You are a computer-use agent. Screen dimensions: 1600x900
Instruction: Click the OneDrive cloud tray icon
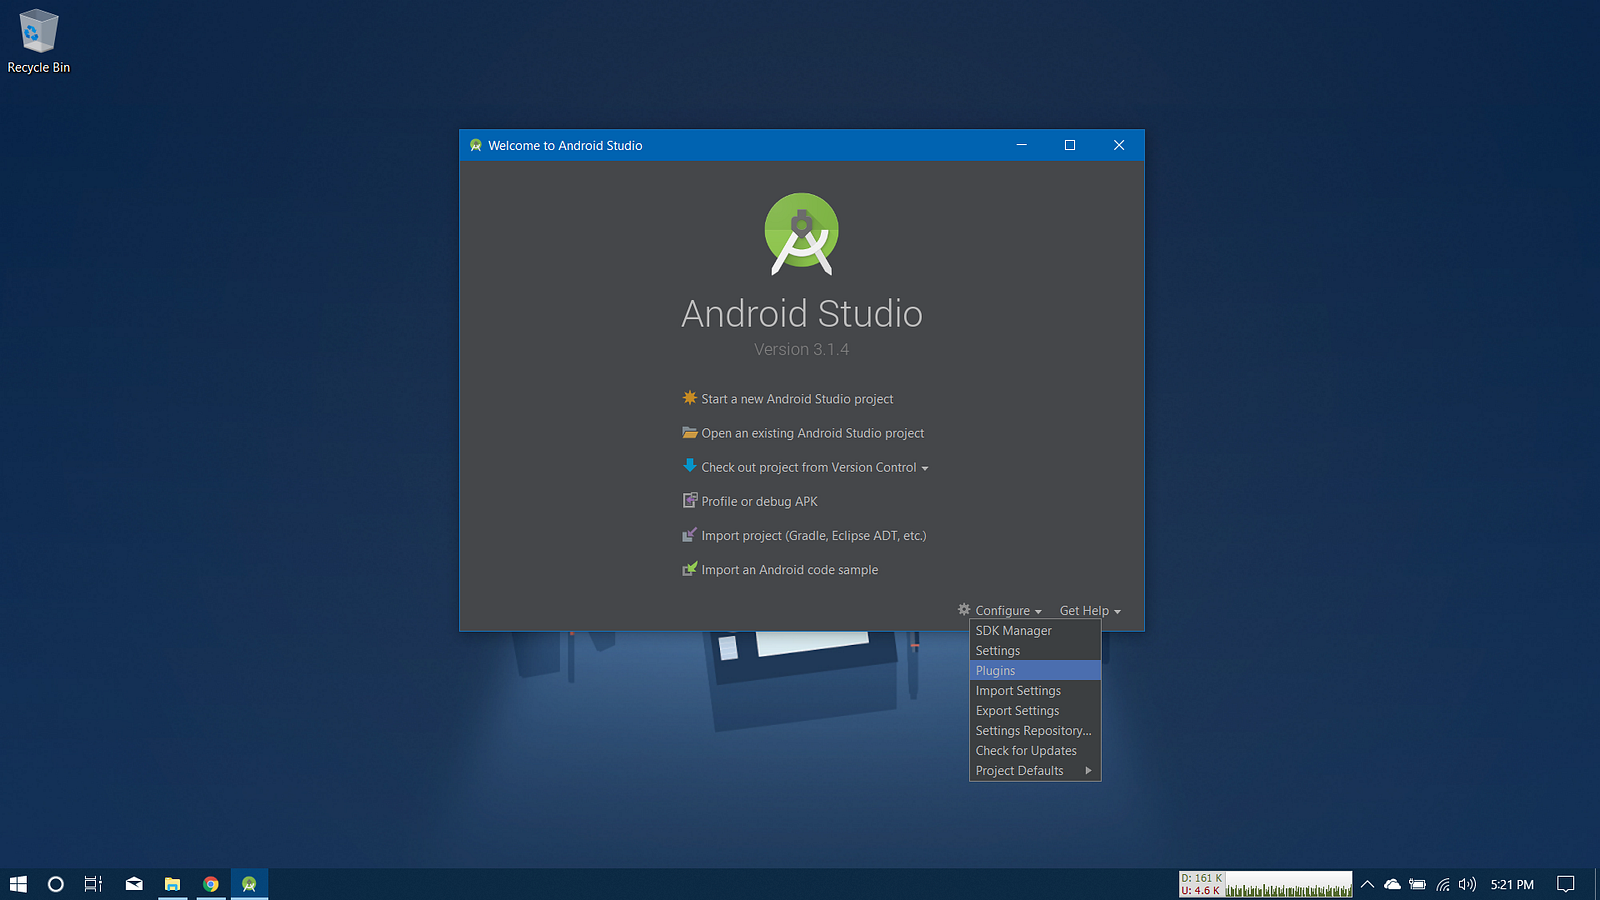(1392, 884)
